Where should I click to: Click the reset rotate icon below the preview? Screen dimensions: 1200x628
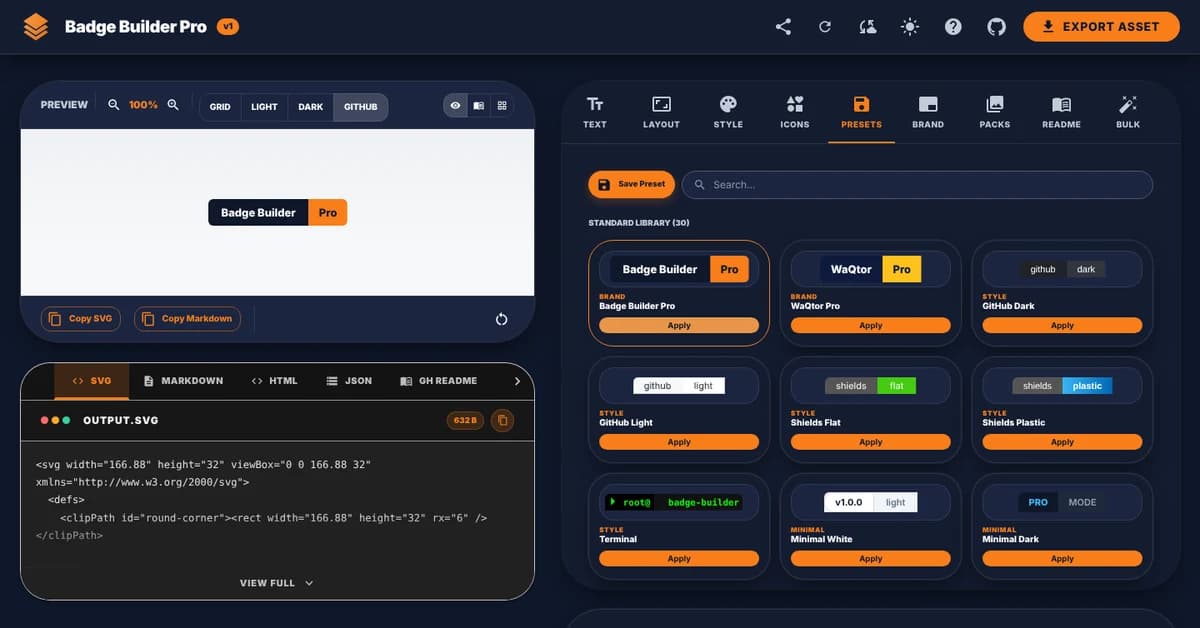click(x=502, y=319)
